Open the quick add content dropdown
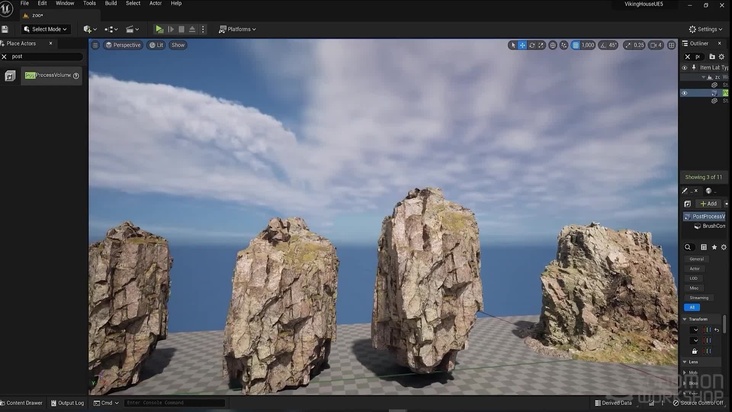This screenshot has height=412, width=732. click(90, 29)
